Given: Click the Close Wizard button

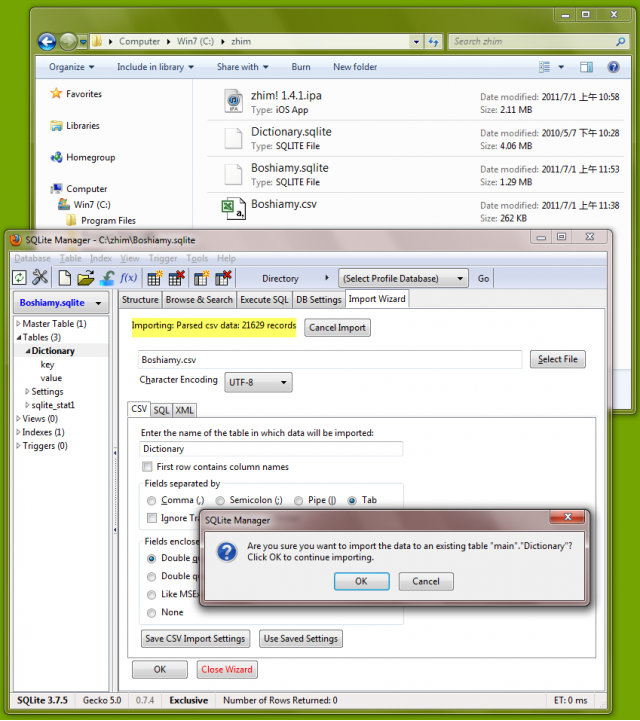Looking at the screenshot, I should [x=227, y=670].
